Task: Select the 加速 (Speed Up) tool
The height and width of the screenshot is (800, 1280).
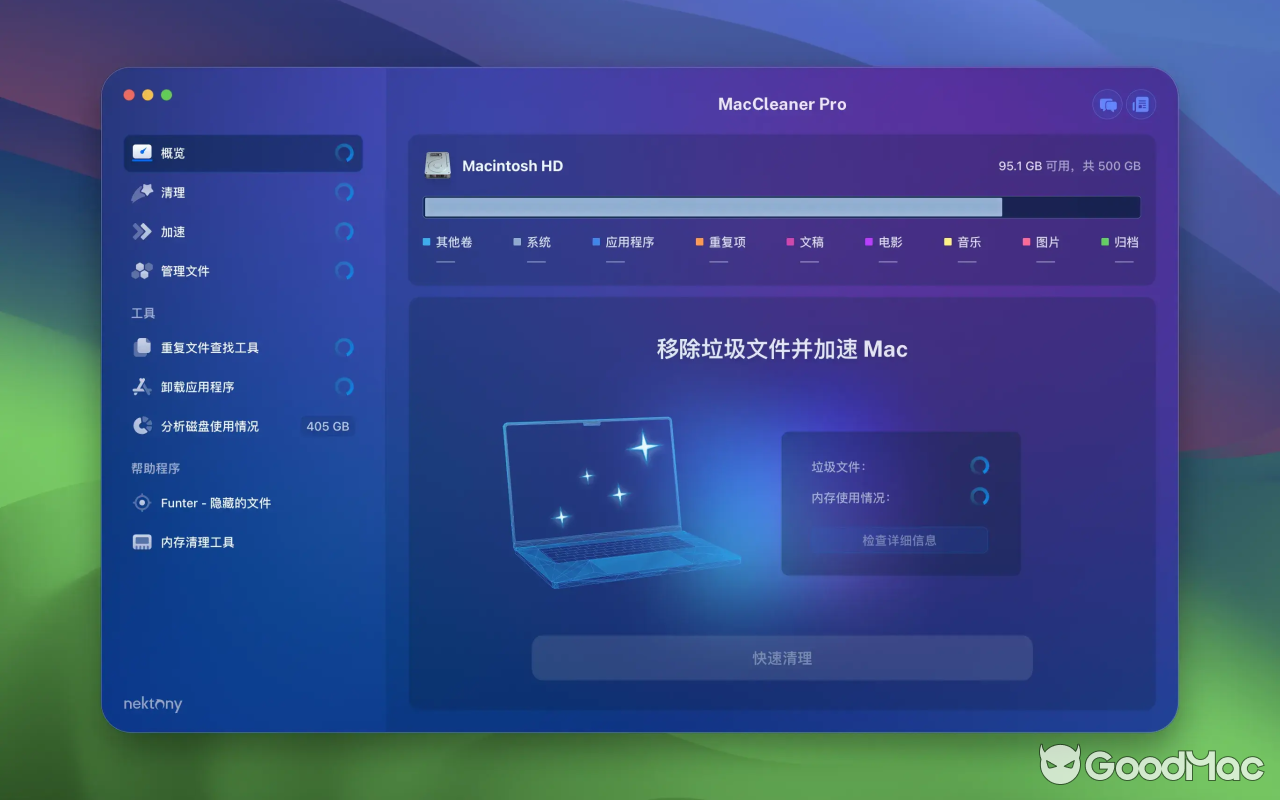Action: [173, 231]
